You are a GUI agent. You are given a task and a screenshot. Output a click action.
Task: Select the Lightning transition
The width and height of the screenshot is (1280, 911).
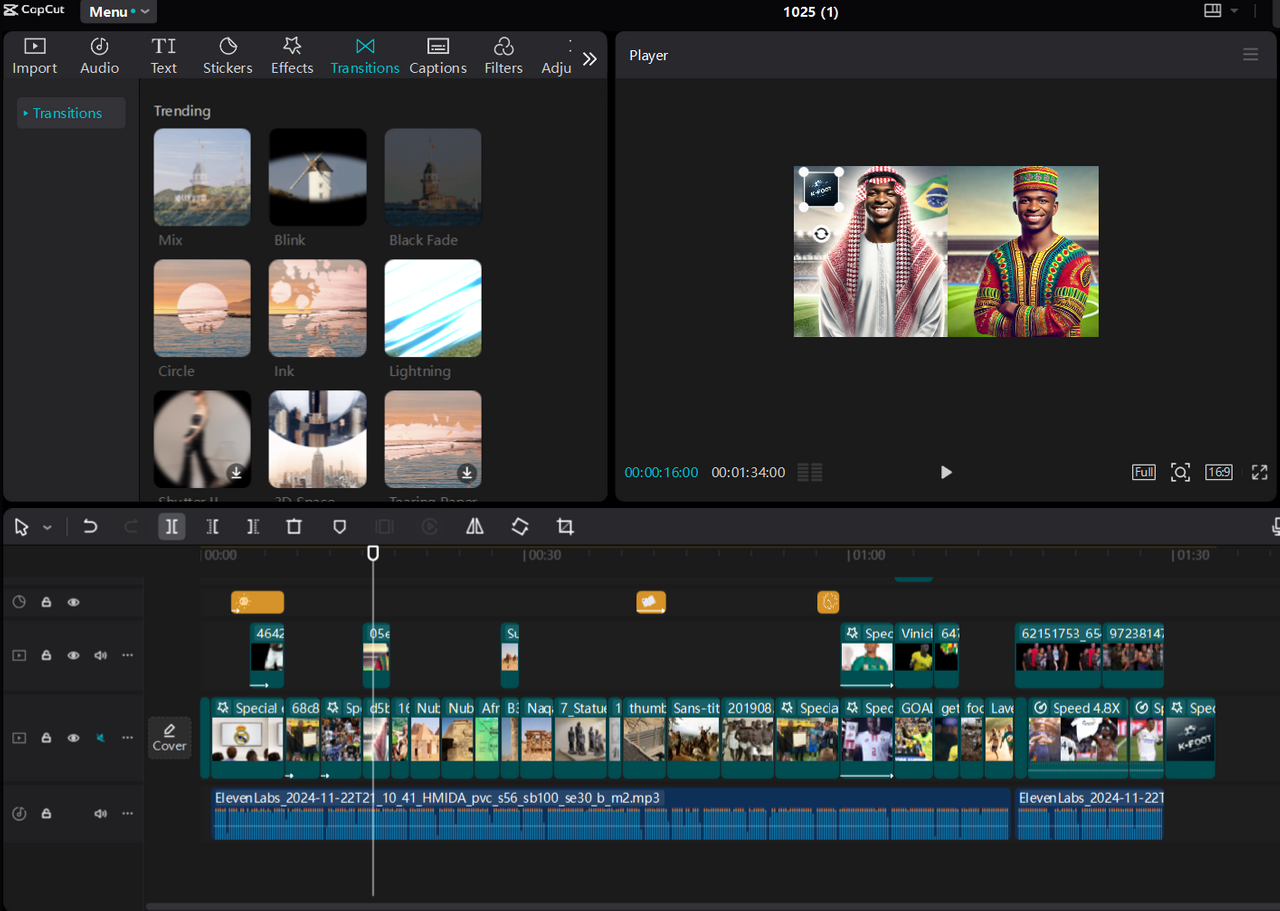tap(433, 308)
